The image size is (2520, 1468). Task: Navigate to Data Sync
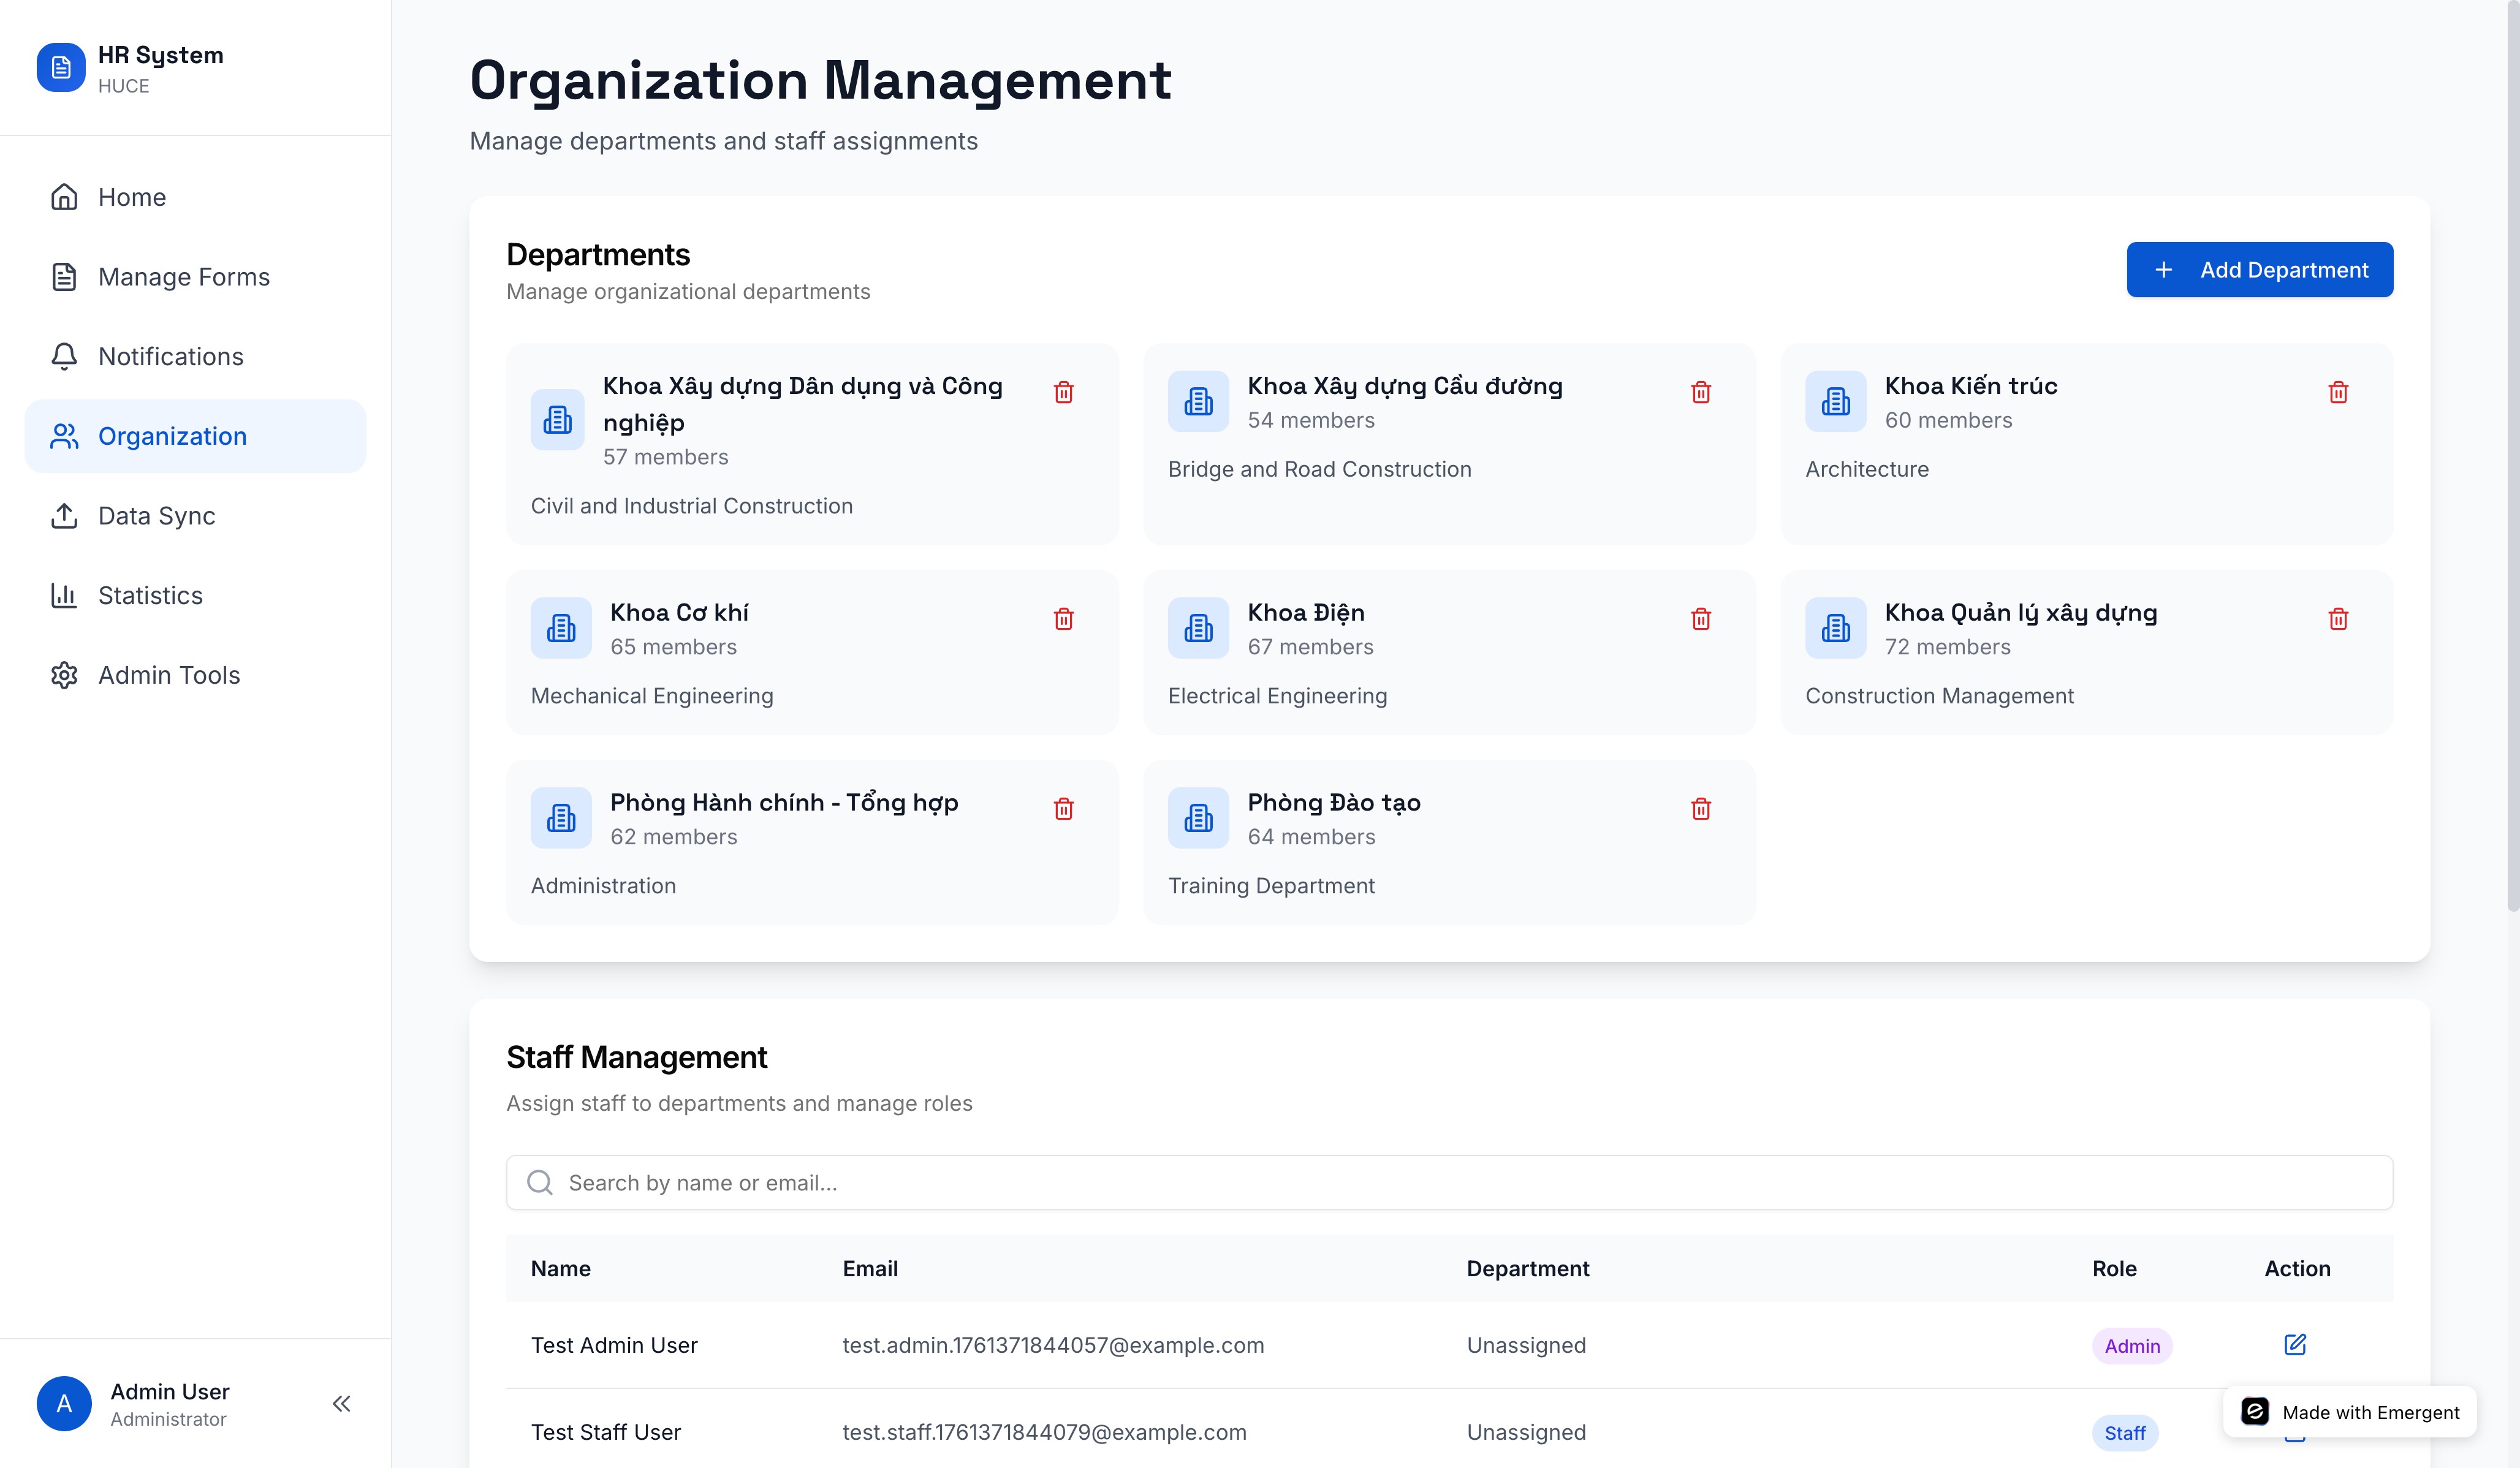pyautogui.click(x=156, y=516)
